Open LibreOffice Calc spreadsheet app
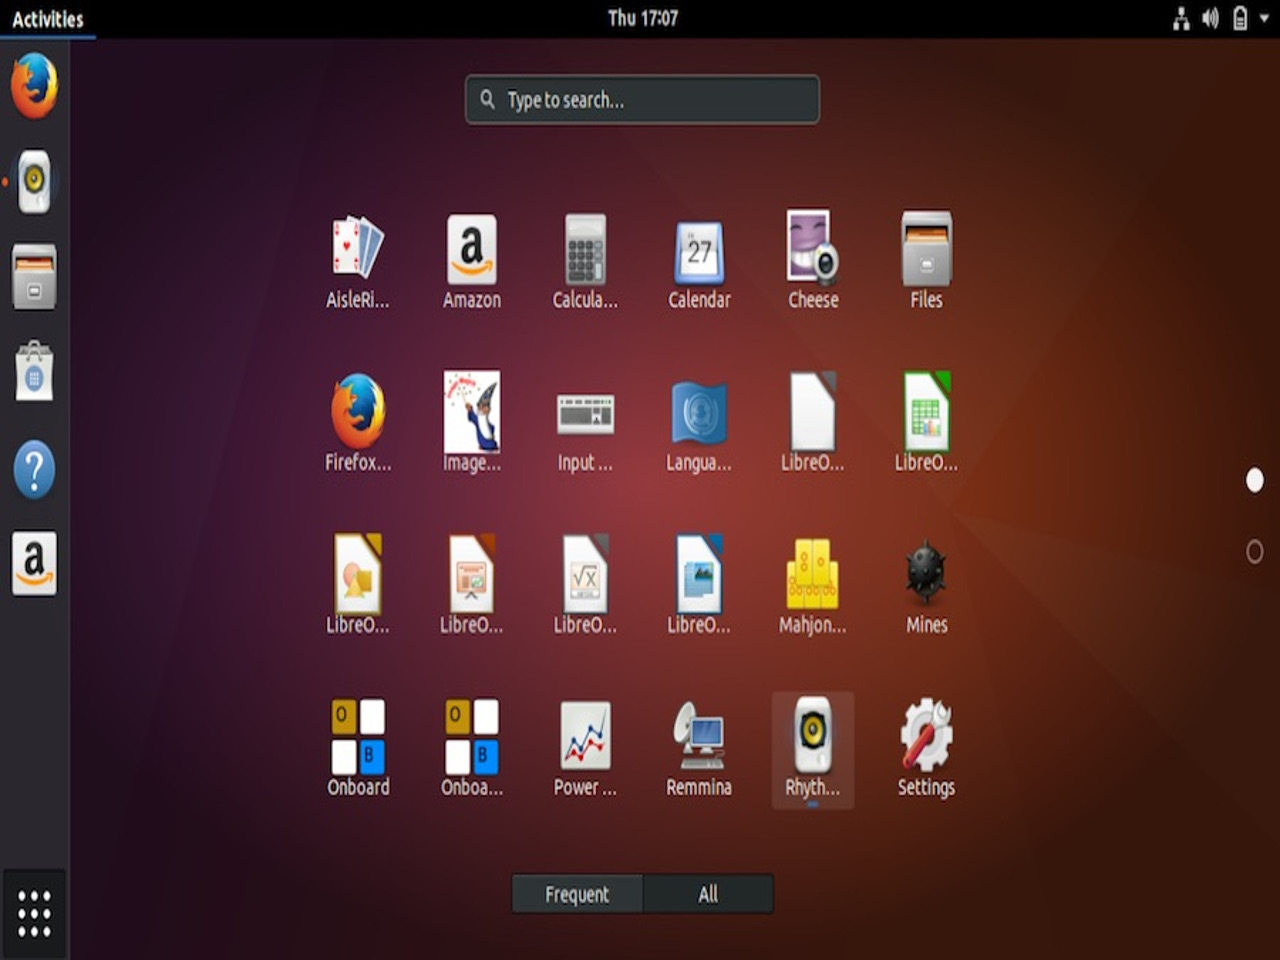 (926, 415)
